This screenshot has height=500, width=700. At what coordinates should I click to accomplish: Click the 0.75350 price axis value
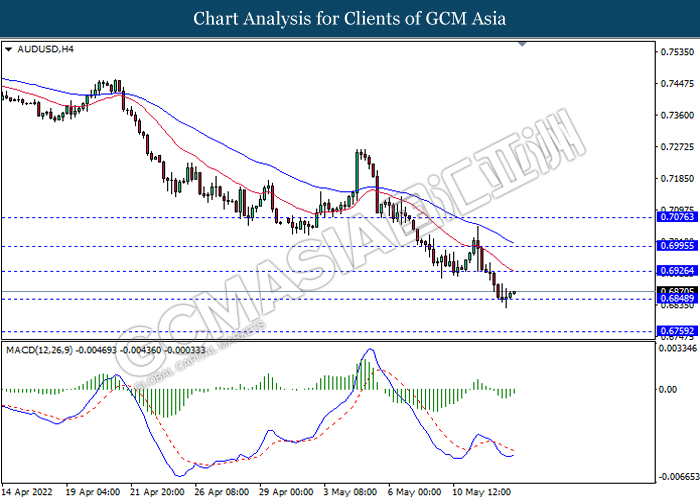click(677, 52)
